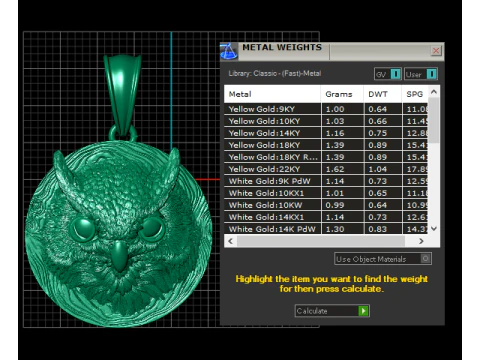
Task: Sort by the DWT column header
Action: [383, 94]
